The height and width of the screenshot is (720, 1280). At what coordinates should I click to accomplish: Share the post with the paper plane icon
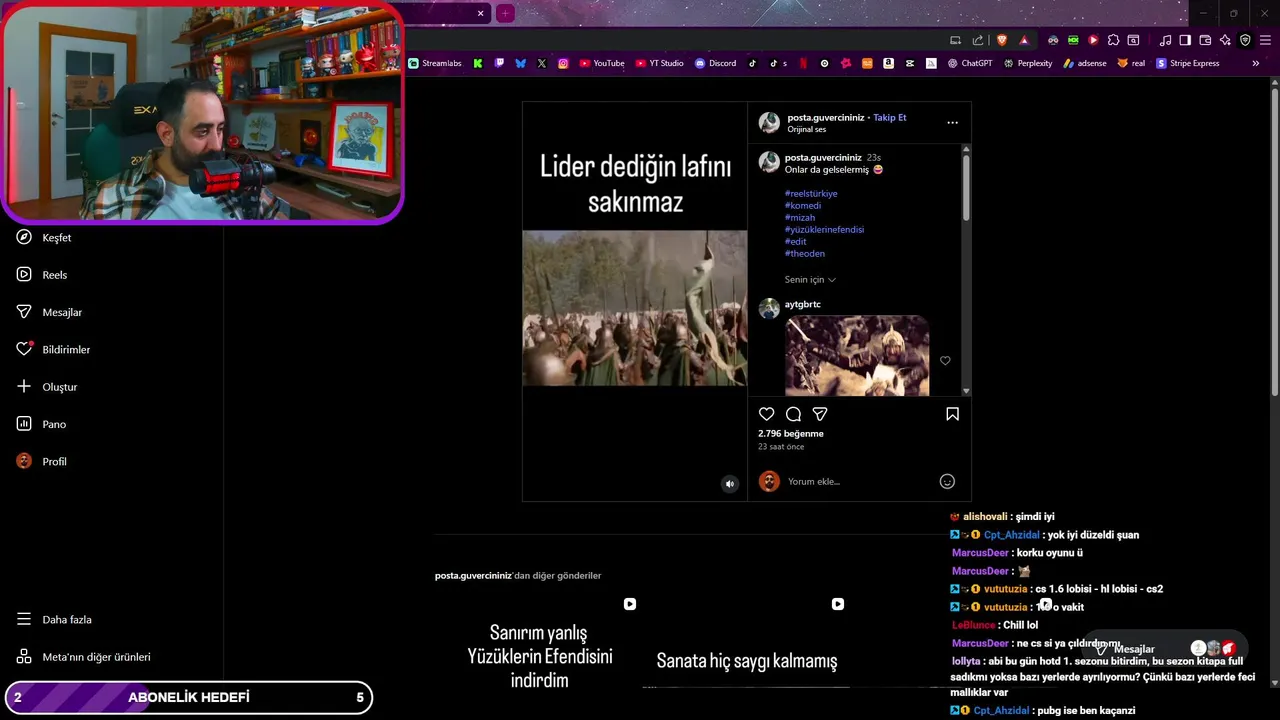(x=820, y=414)
